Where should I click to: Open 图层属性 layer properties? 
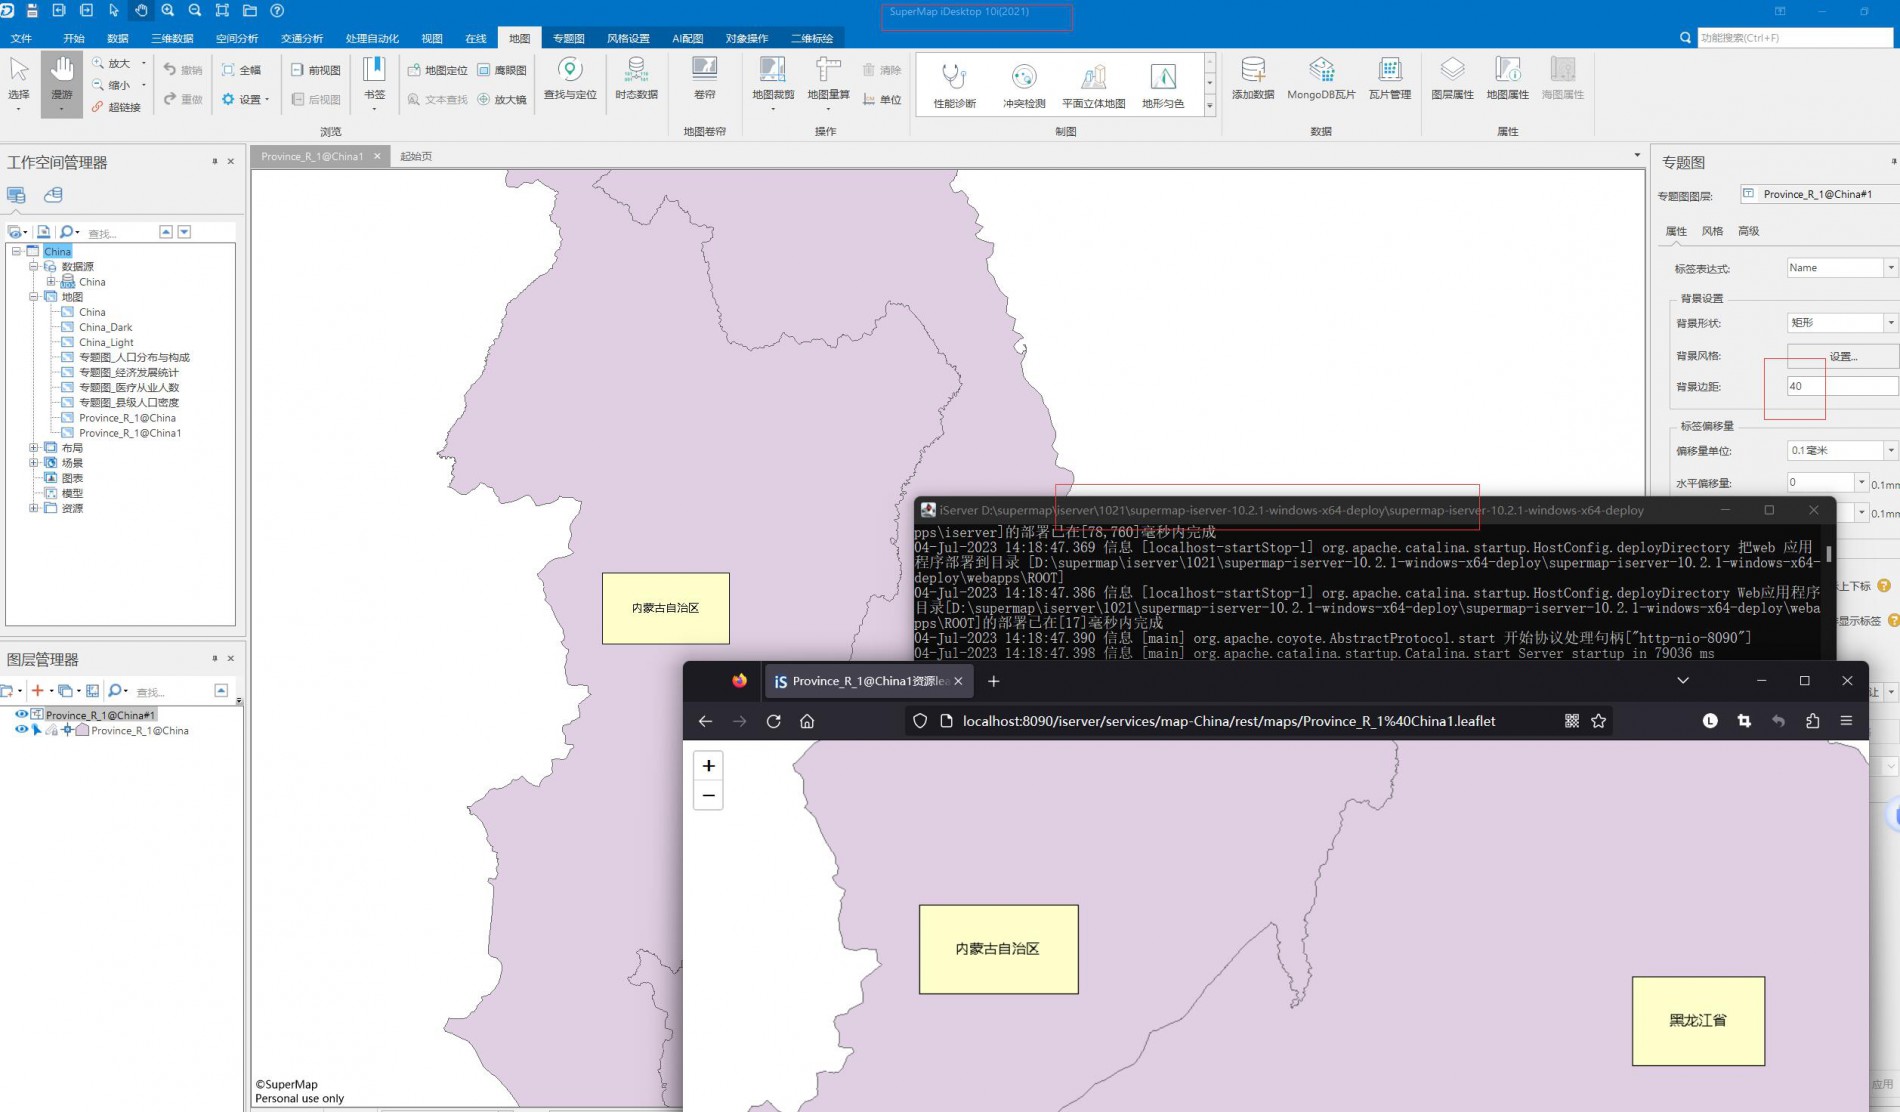[x=1452, y=80]
